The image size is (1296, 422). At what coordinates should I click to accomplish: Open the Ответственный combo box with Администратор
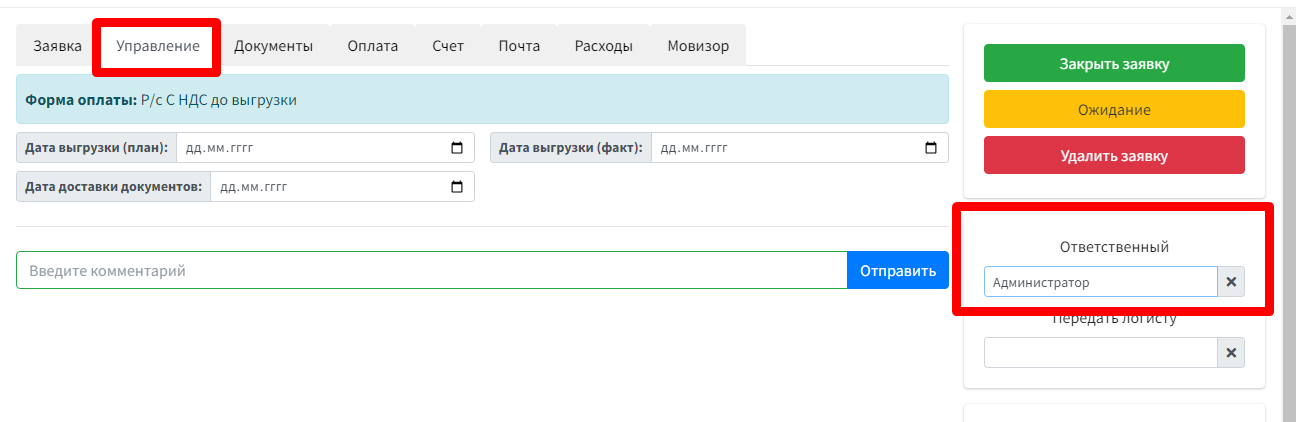click(x=1100, y=282)
